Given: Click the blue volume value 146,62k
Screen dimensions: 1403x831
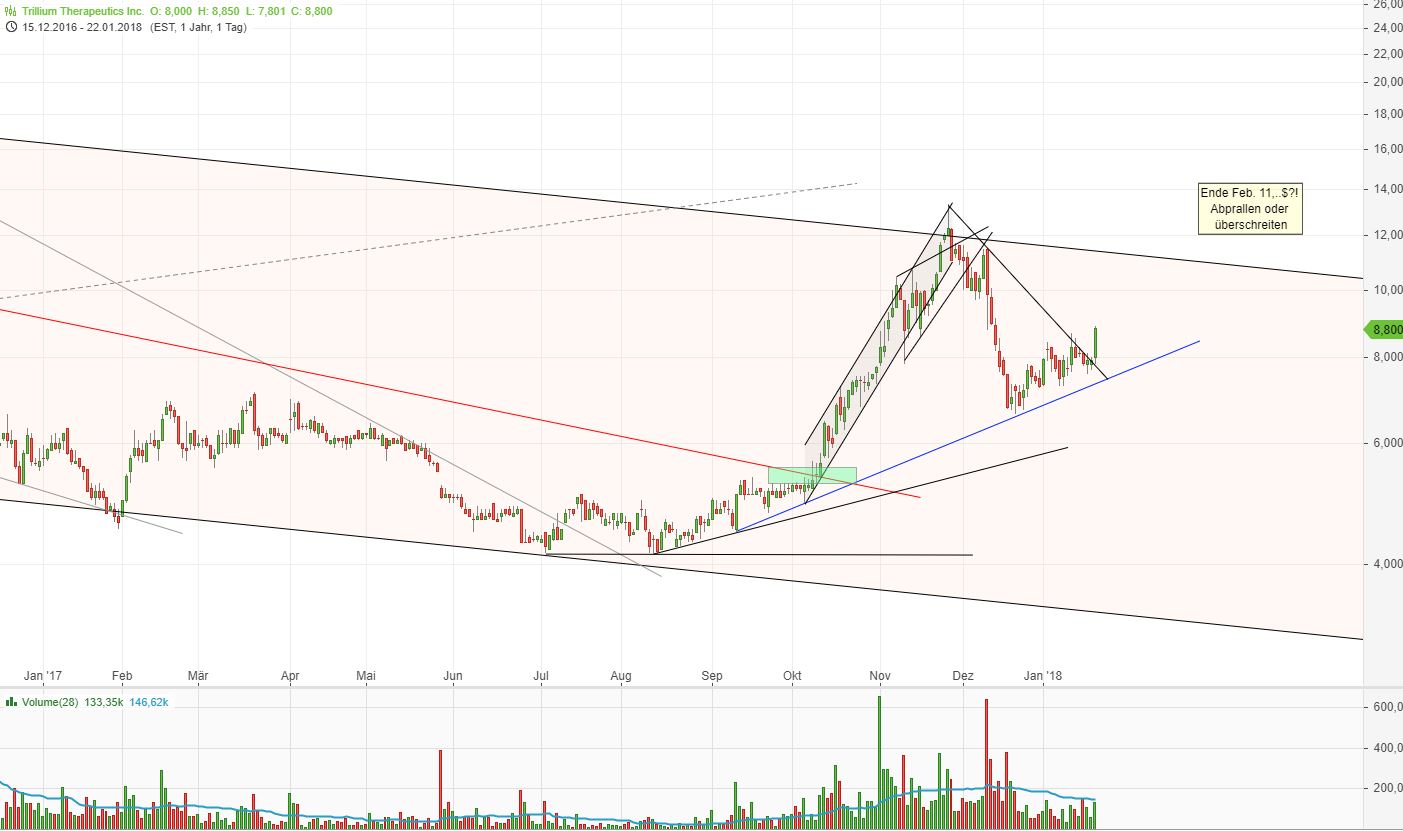Looking at the screenshot, I should pos(151,701).
